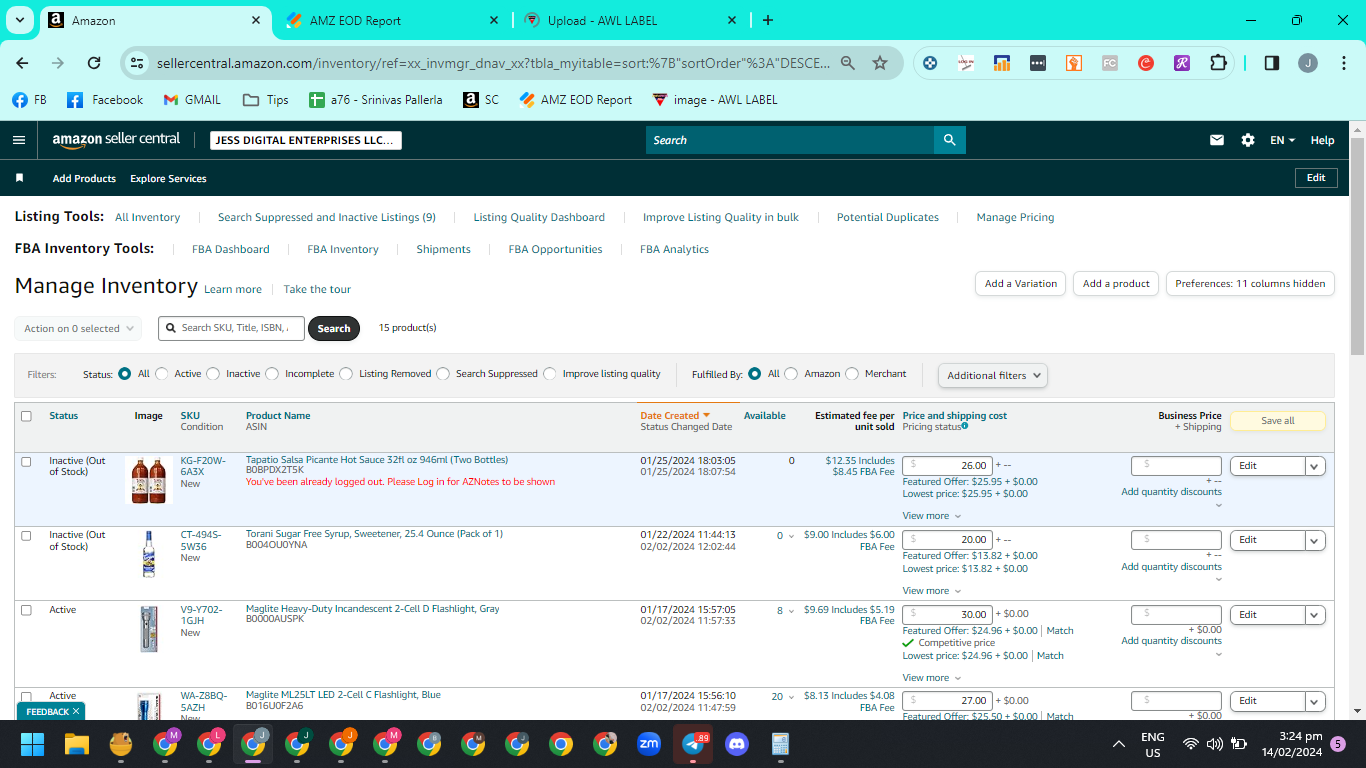Open the SC bookmark
Image resolution: width=1366 pixels, height=768 pixels.
(481, 100)
